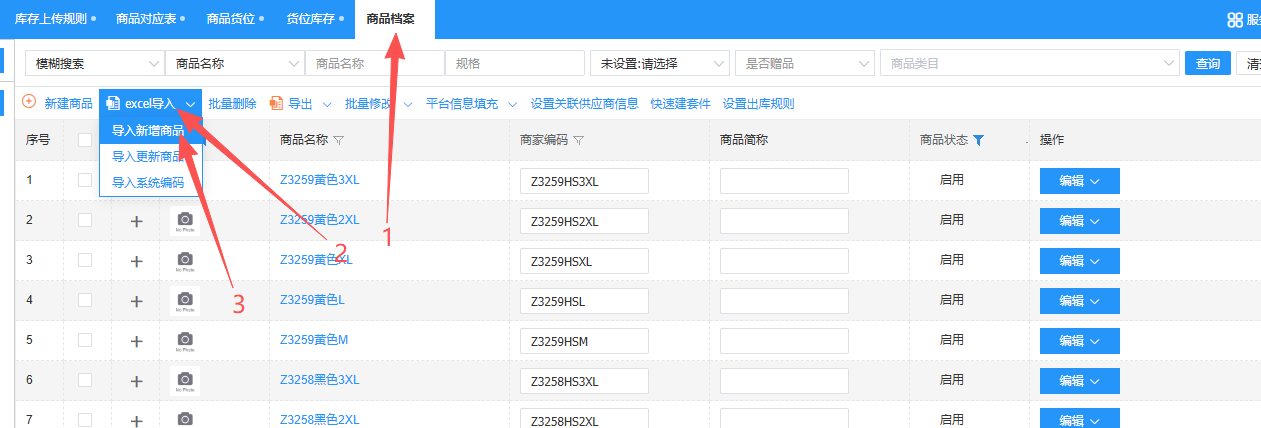Open the 模糊搜索 dropdown
1261x428 pixels.
click(95, 63)
